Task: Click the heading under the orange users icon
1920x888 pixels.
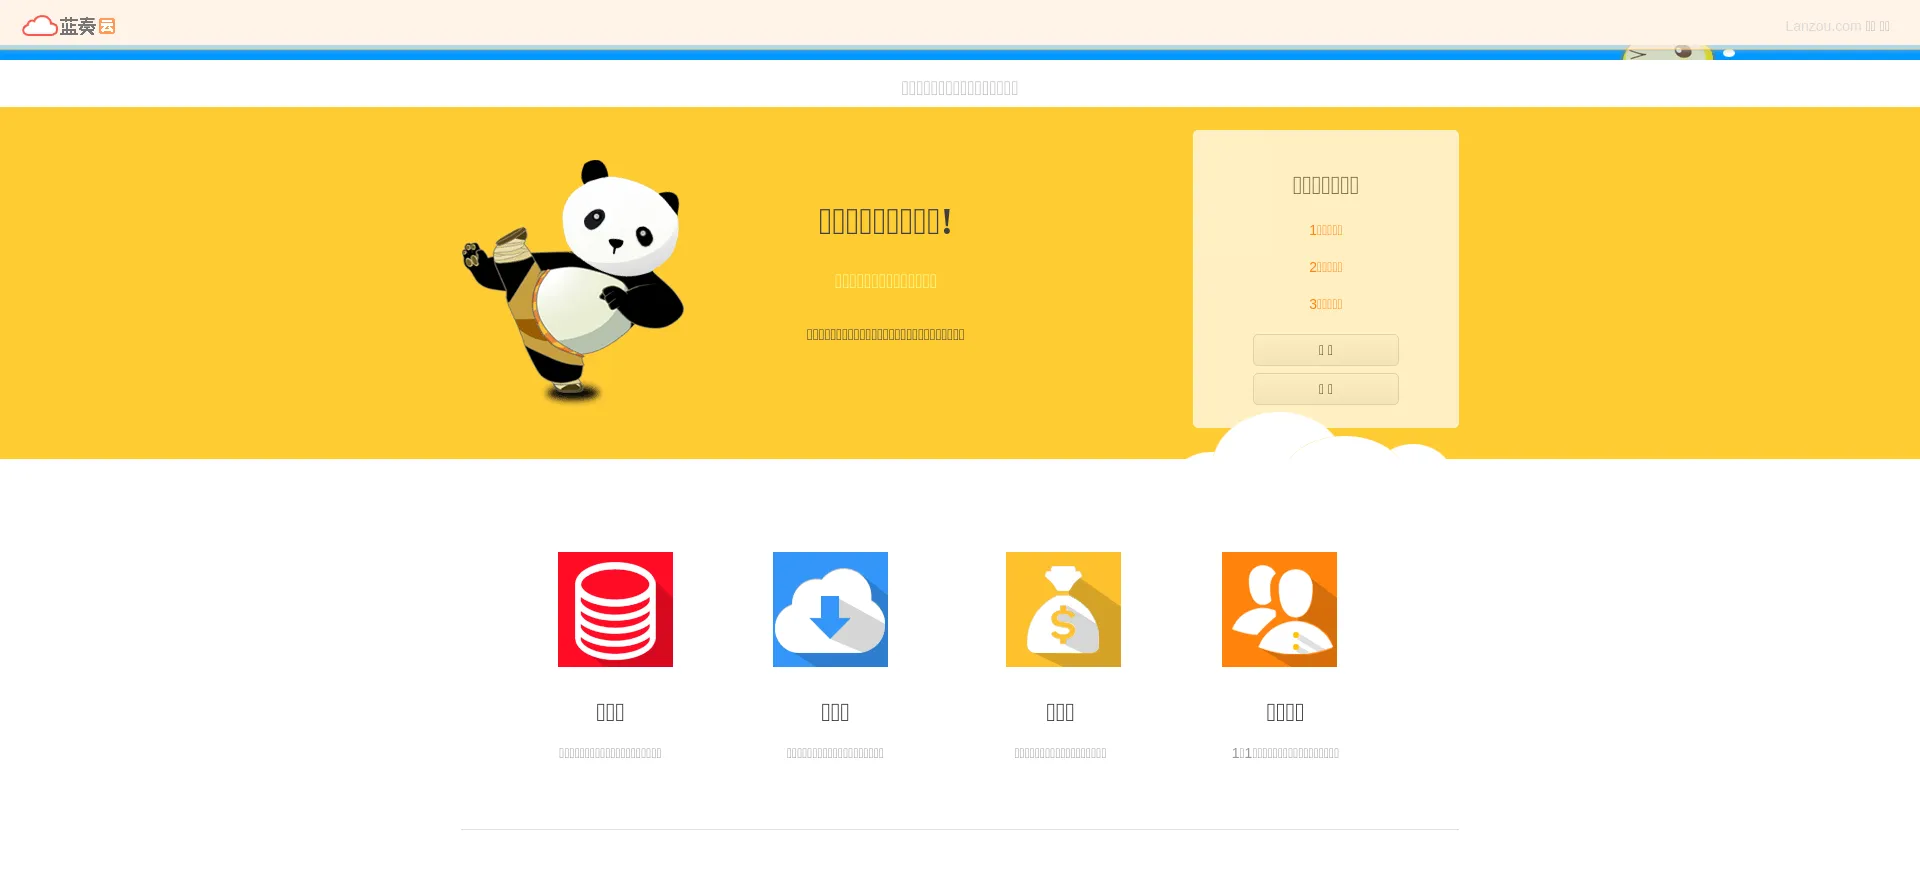Action: point(1285,712)
